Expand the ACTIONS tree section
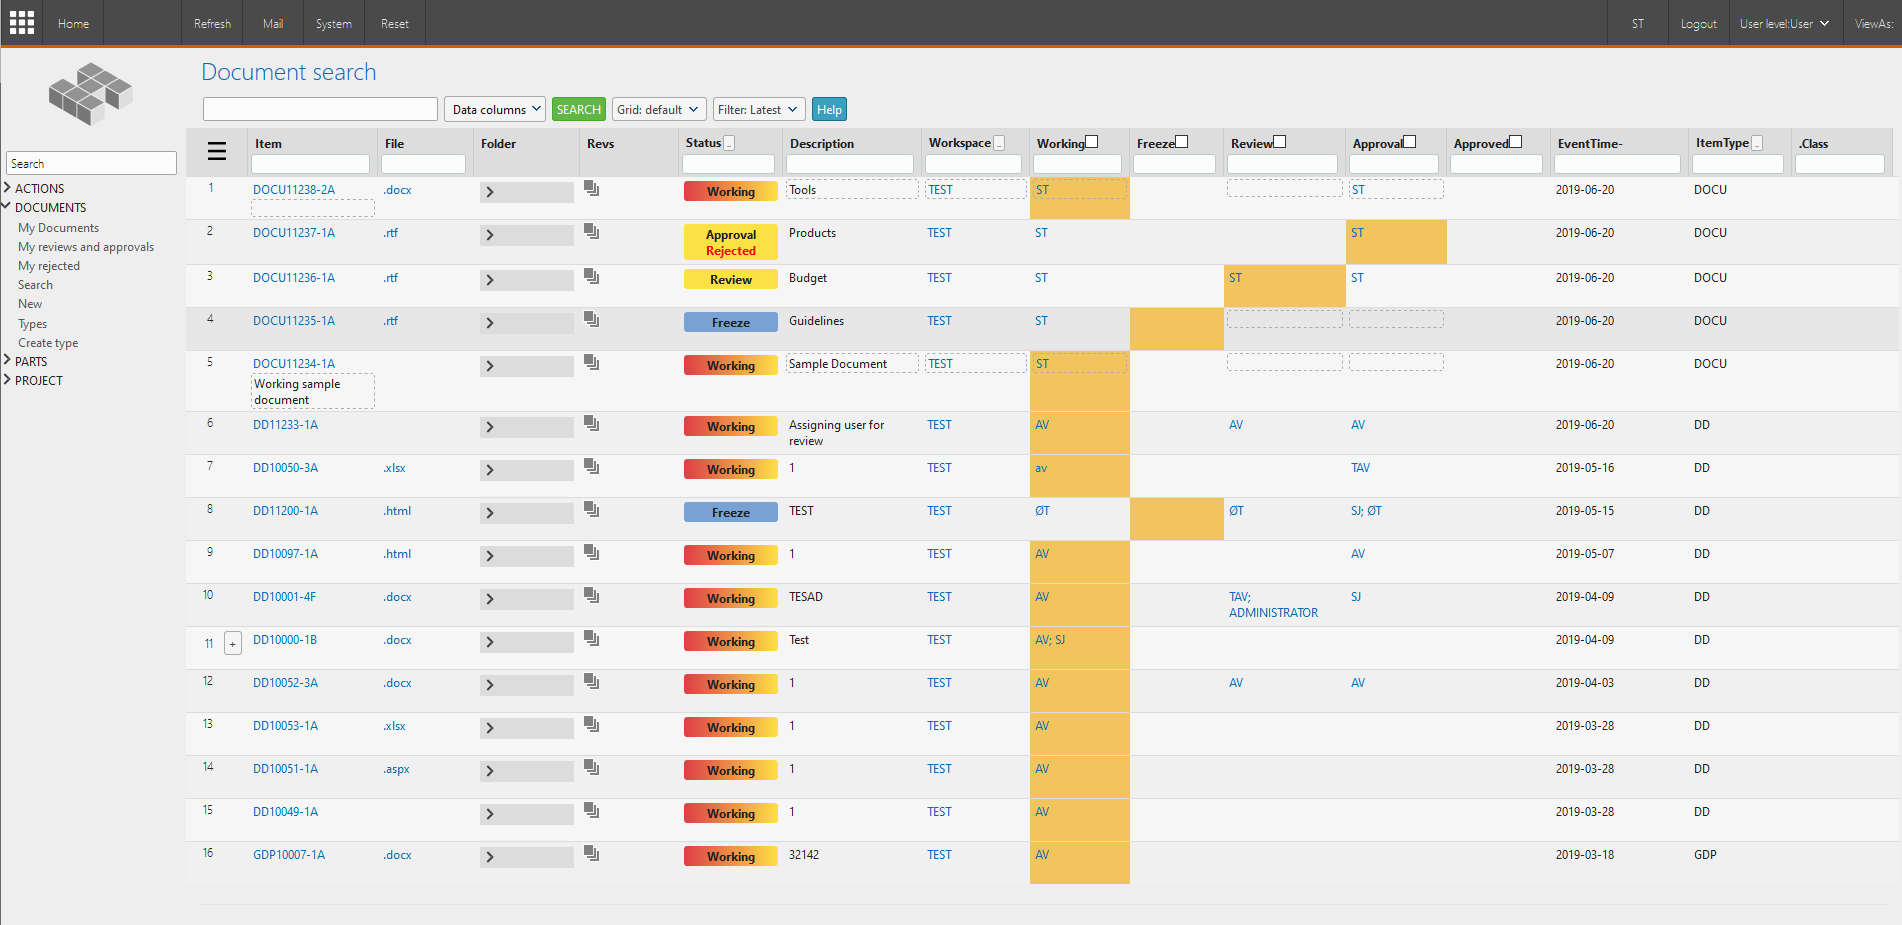Viewport: 1902px width, 925px height. (8, 188)
